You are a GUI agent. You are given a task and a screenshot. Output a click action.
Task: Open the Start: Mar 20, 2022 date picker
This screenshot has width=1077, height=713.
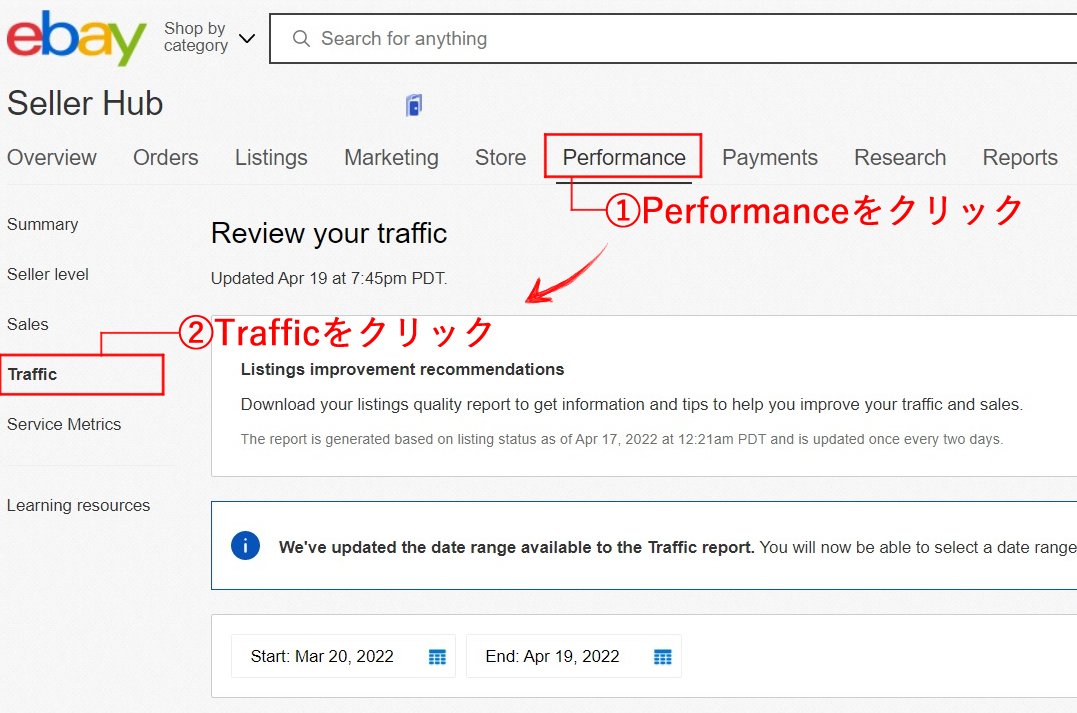(x=322, y=657)
